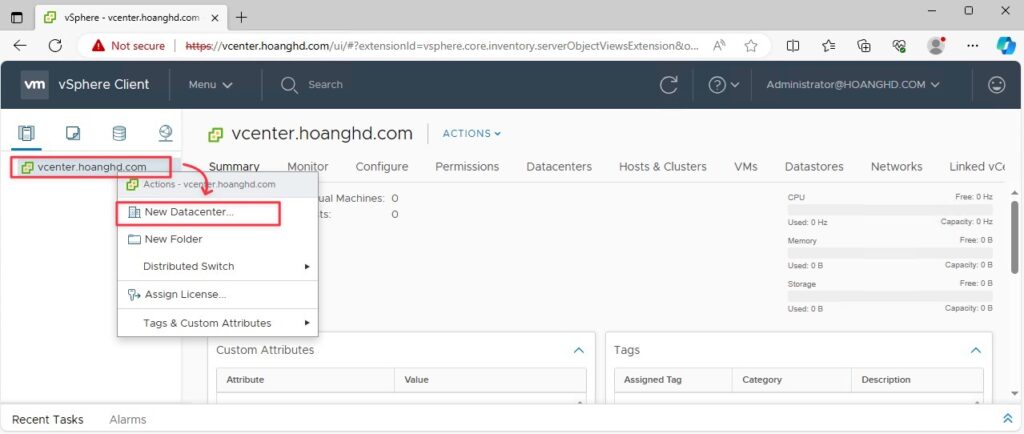Switch to the VMs tab
The image size is (1024, 434).
tap(746, 166)
